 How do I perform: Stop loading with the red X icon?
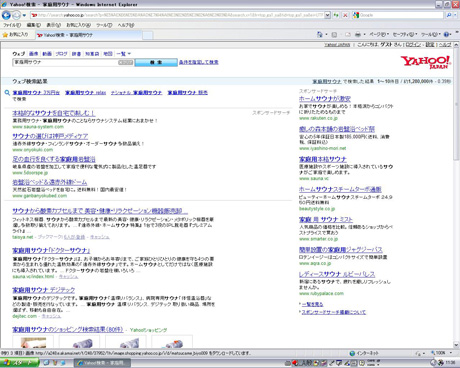[x=345, y=15]
